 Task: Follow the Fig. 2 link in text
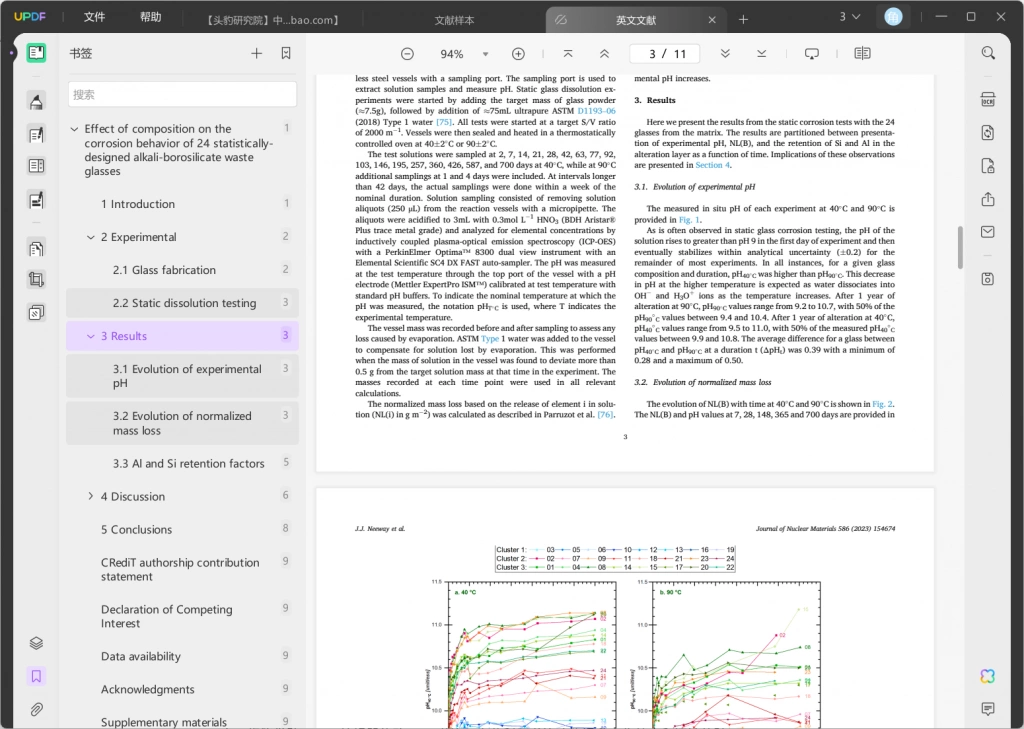(882, 404)
